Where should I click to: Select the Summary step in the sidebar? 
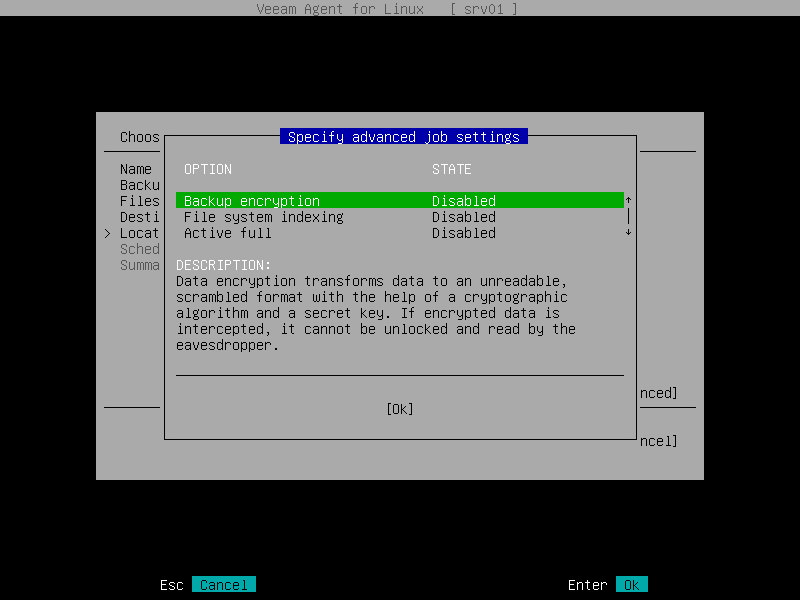[141, 265]
